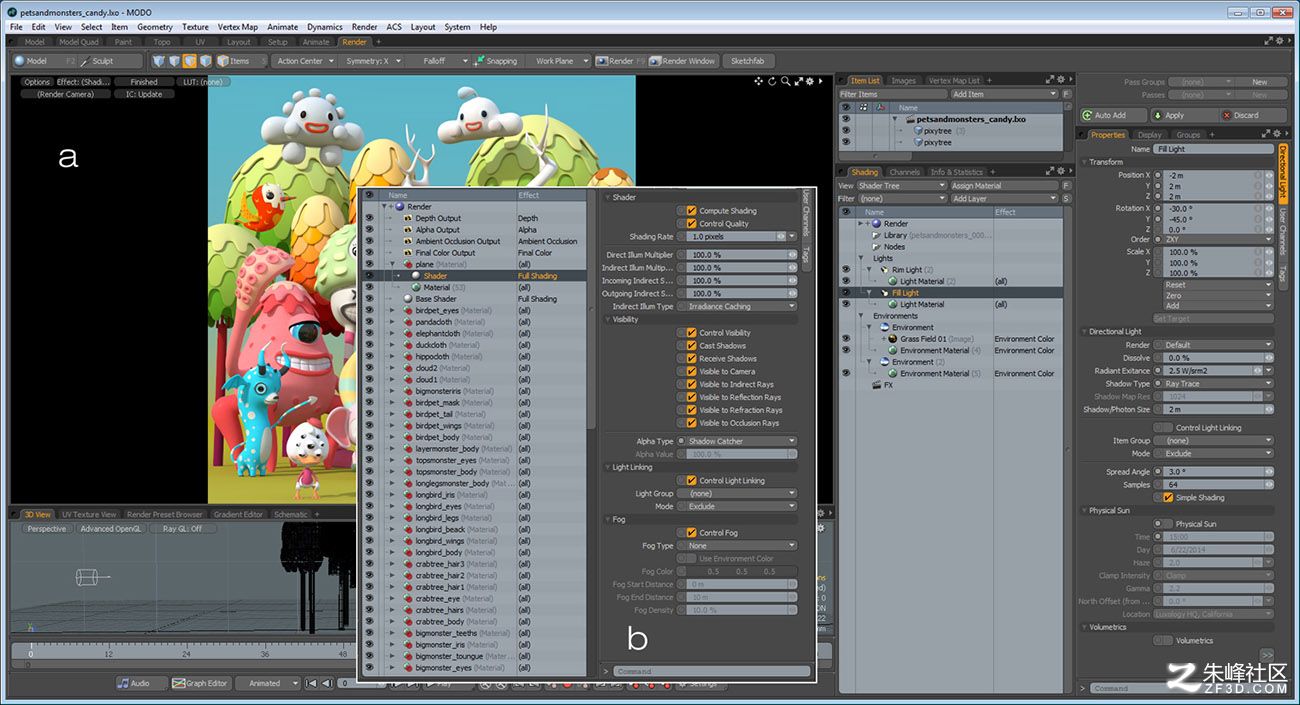Open the Symmetry: X dropdown
This screenshot has height=705, width=1300.
coord(371,61)
